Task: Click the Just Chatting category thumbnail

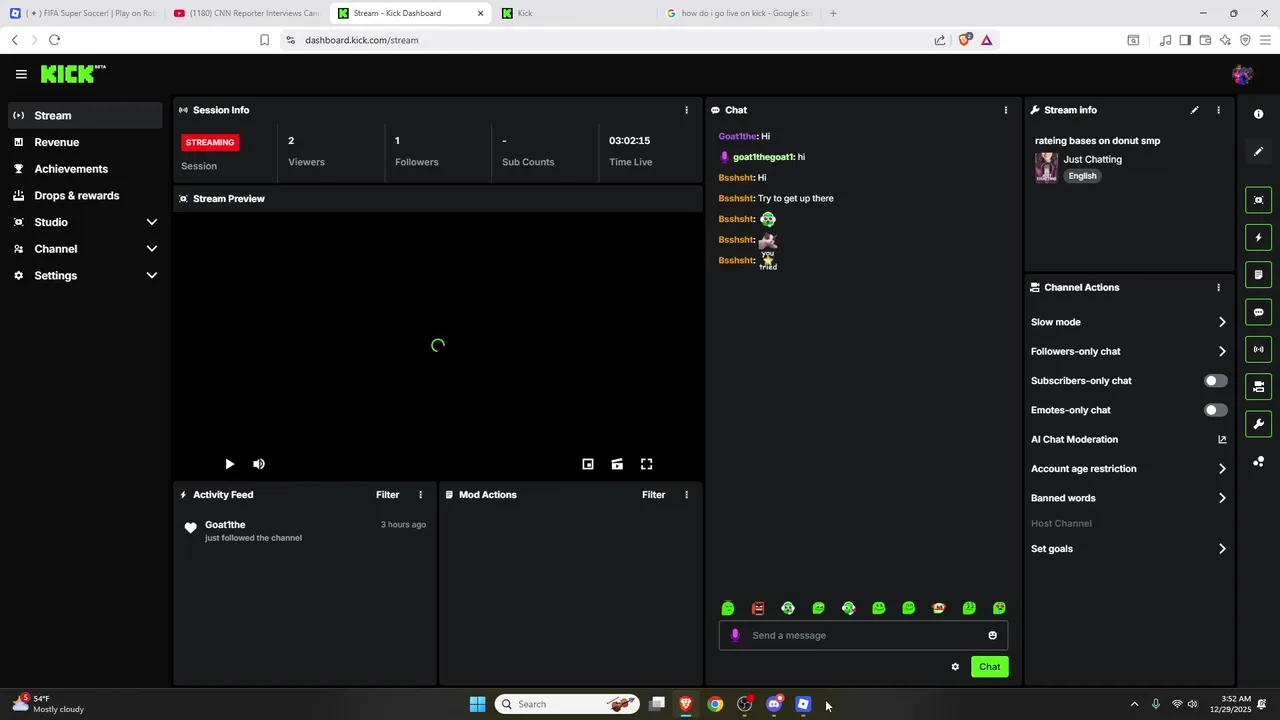Action: tap(1046, 167)
